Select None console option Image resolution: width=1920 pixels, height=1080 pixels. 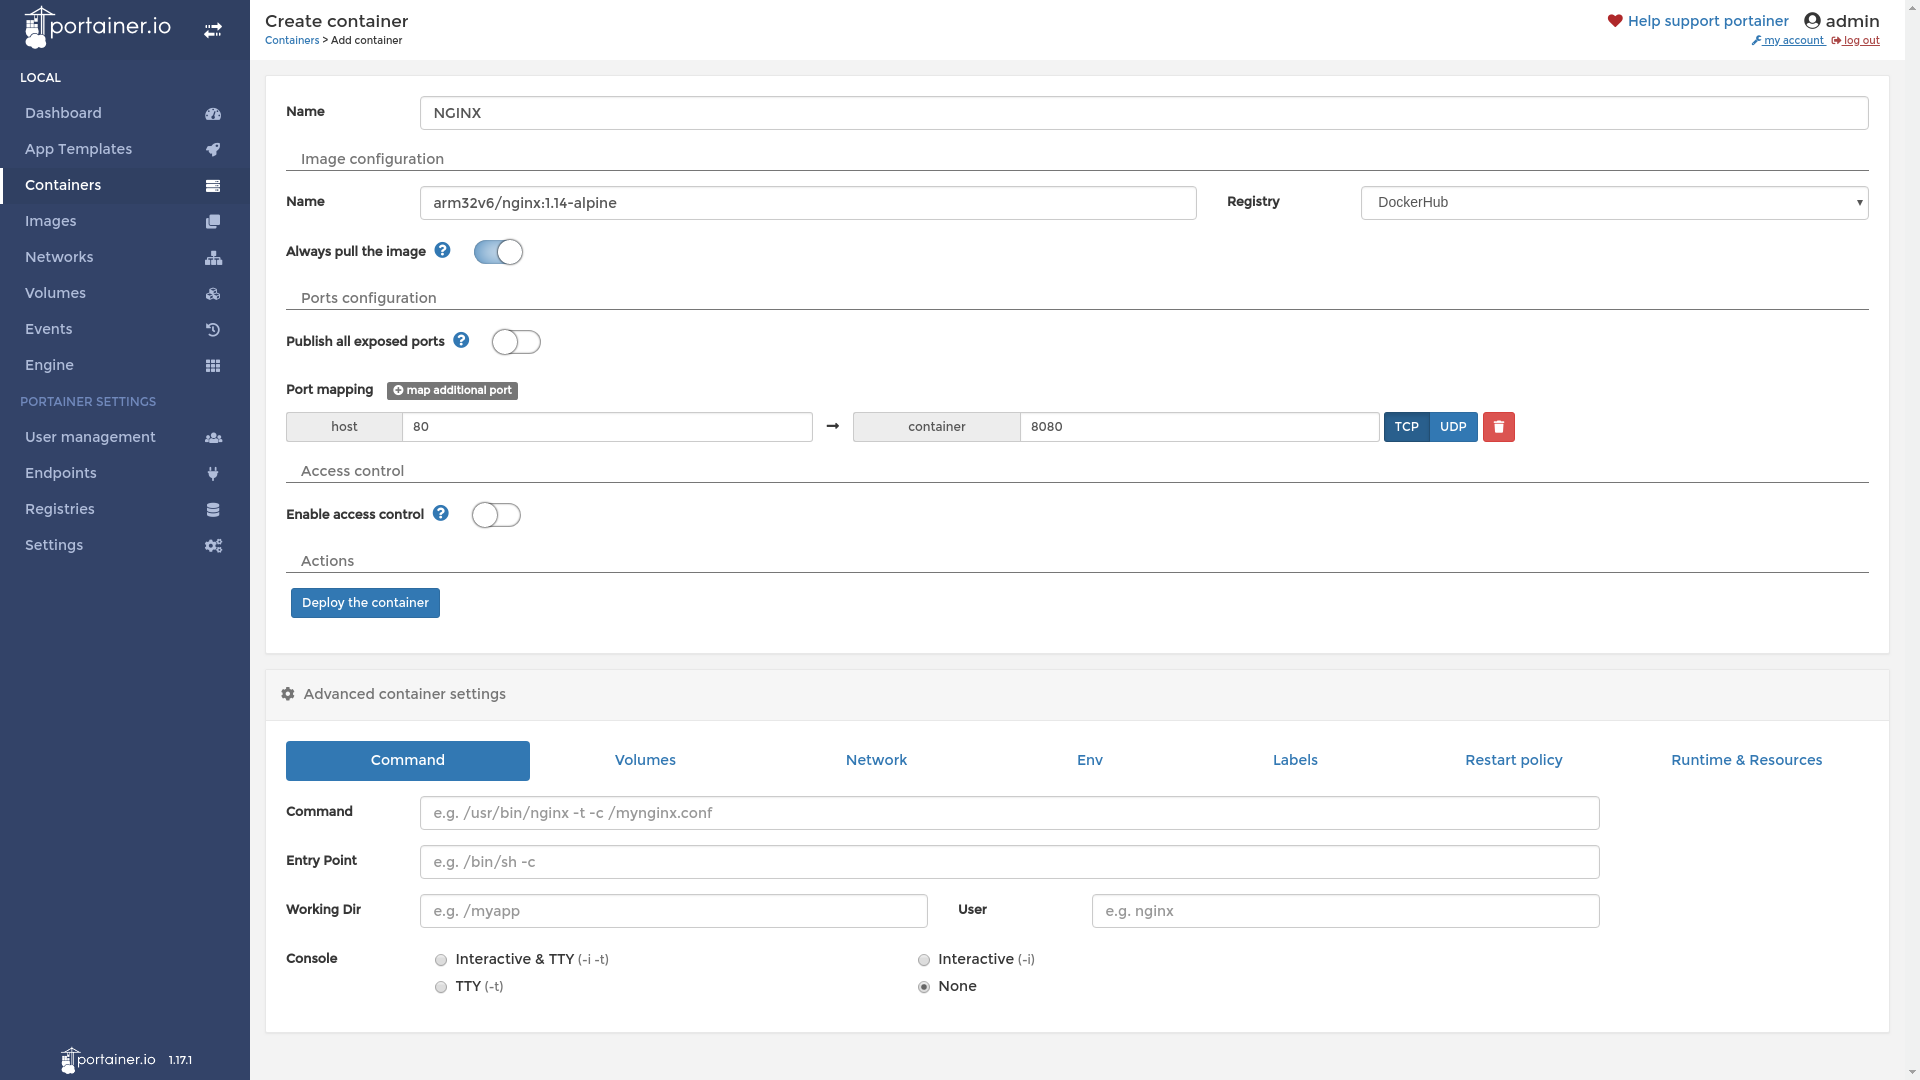coord(924,987)
